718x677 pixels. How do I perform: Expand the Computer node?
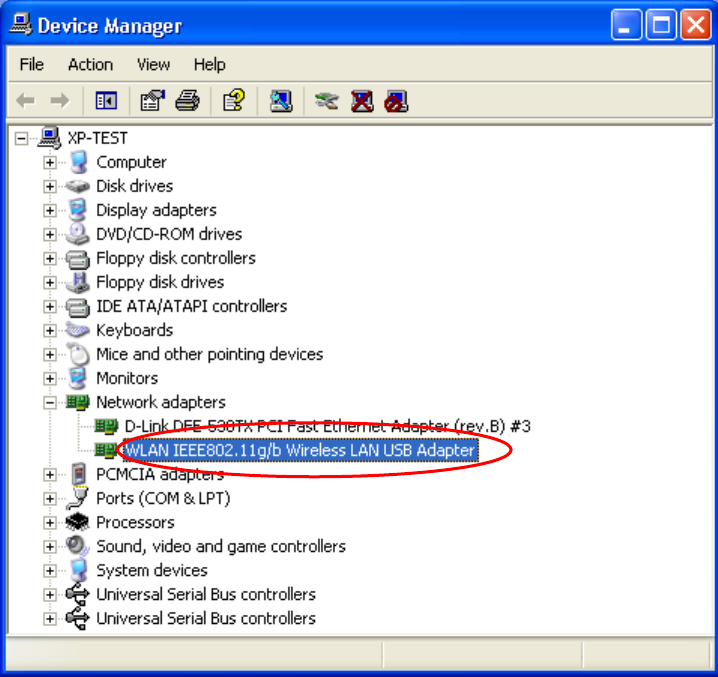49,162
